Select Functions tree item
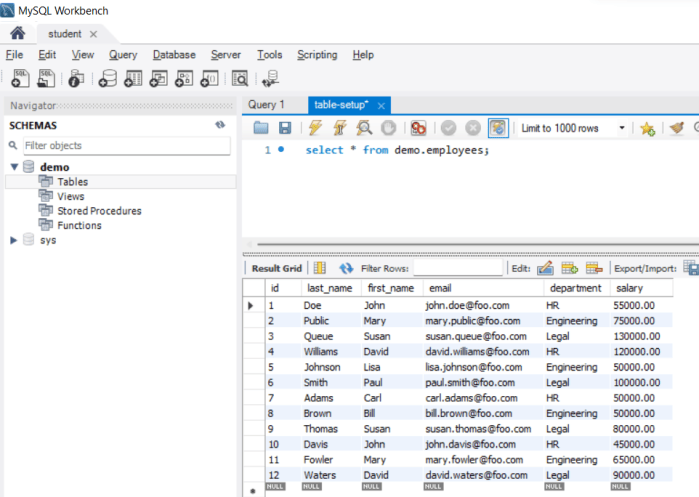Screen dimensions: 699x497 click(79, 225)
